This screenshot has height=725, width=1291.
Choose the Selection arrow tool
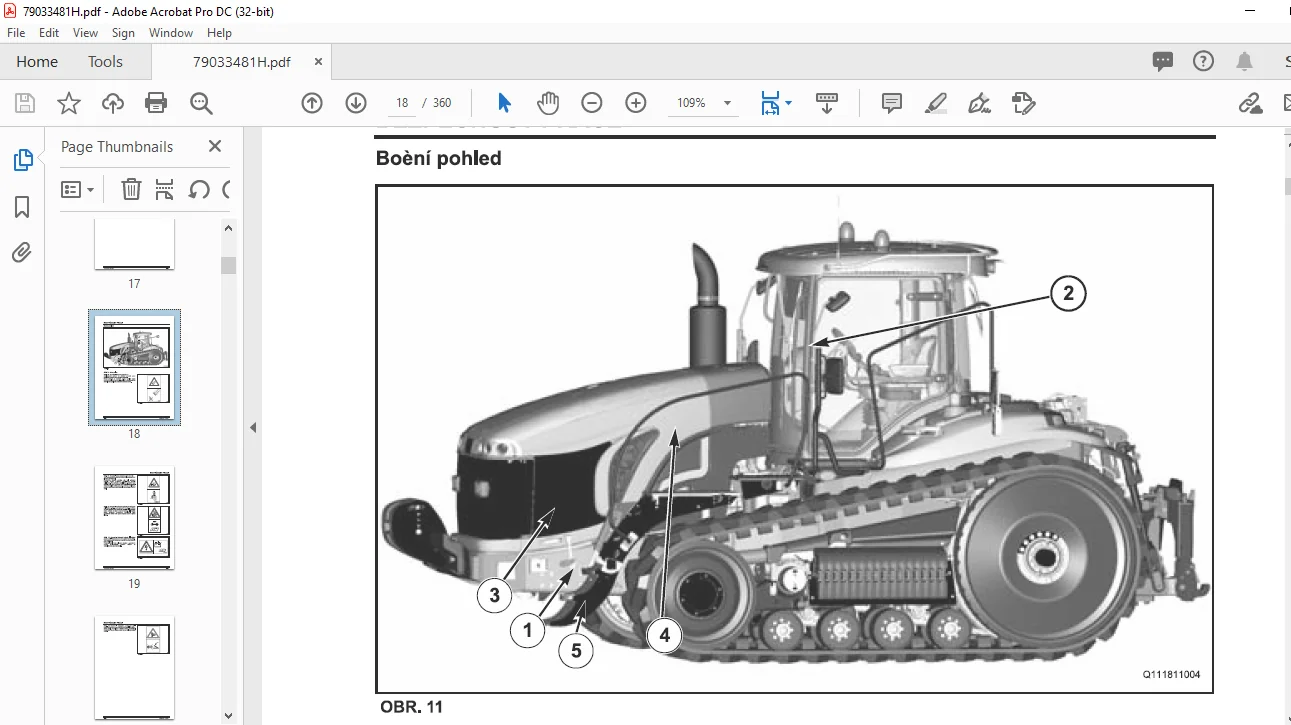point(504,103)
